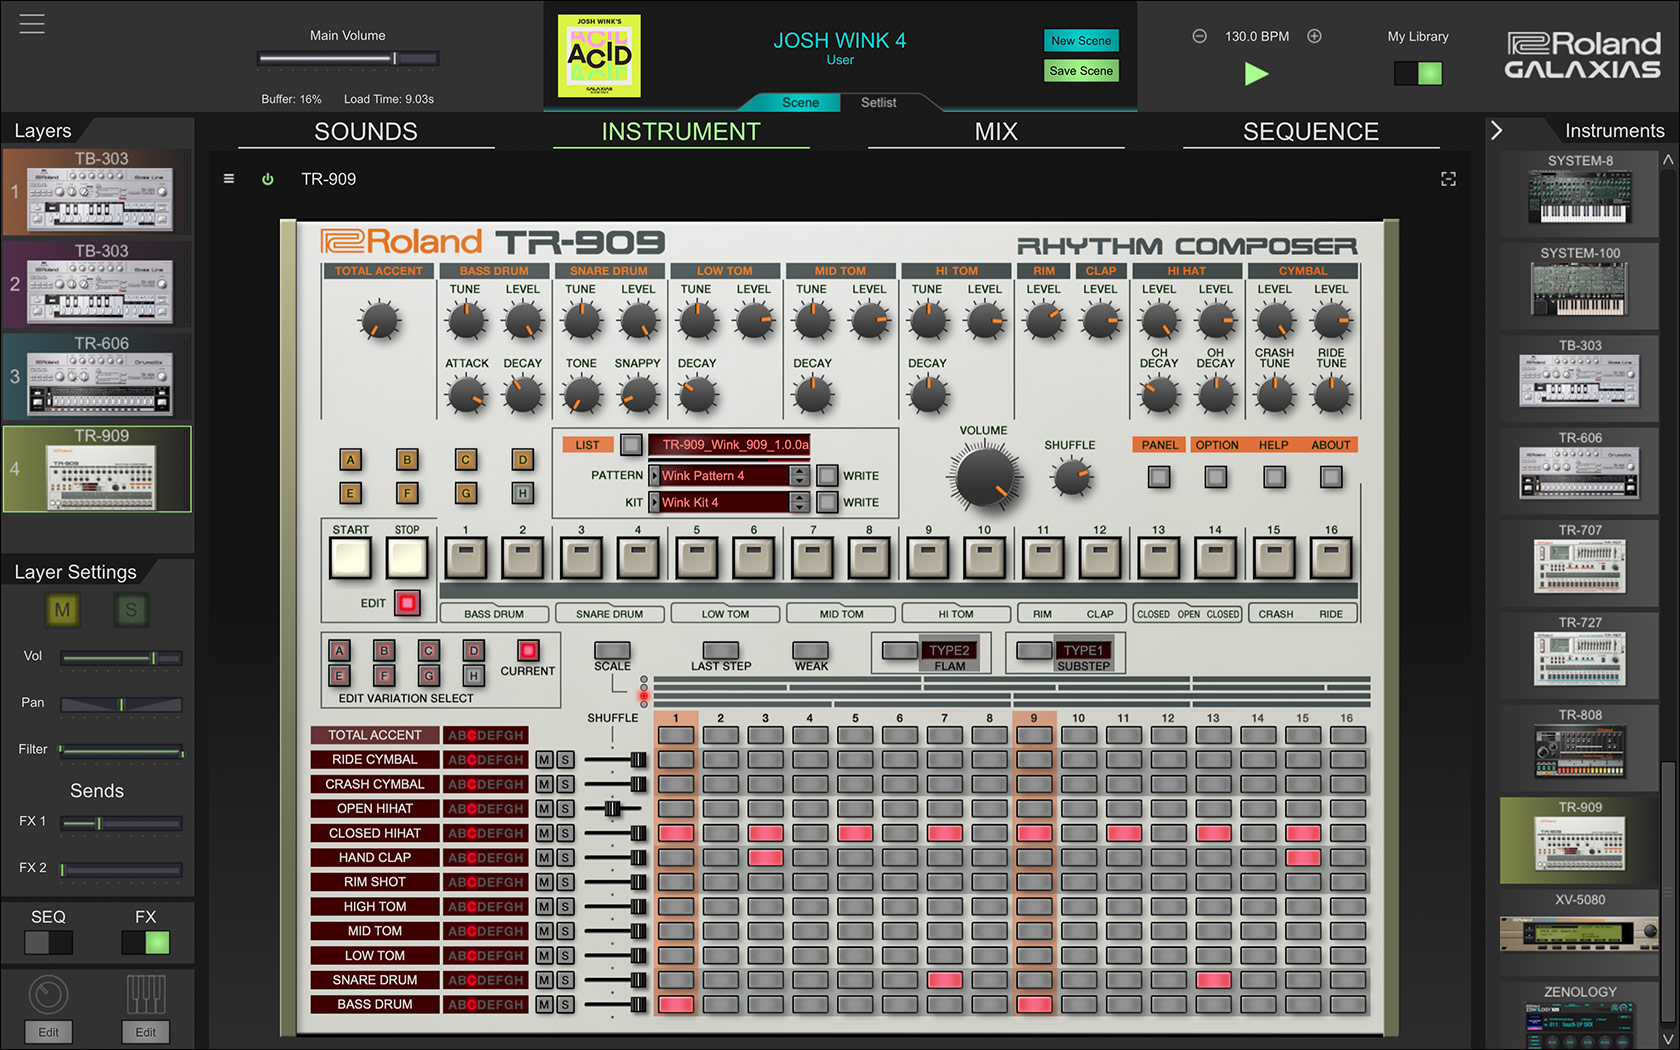Click the Main Volume slider

click(x=348, y=59)
